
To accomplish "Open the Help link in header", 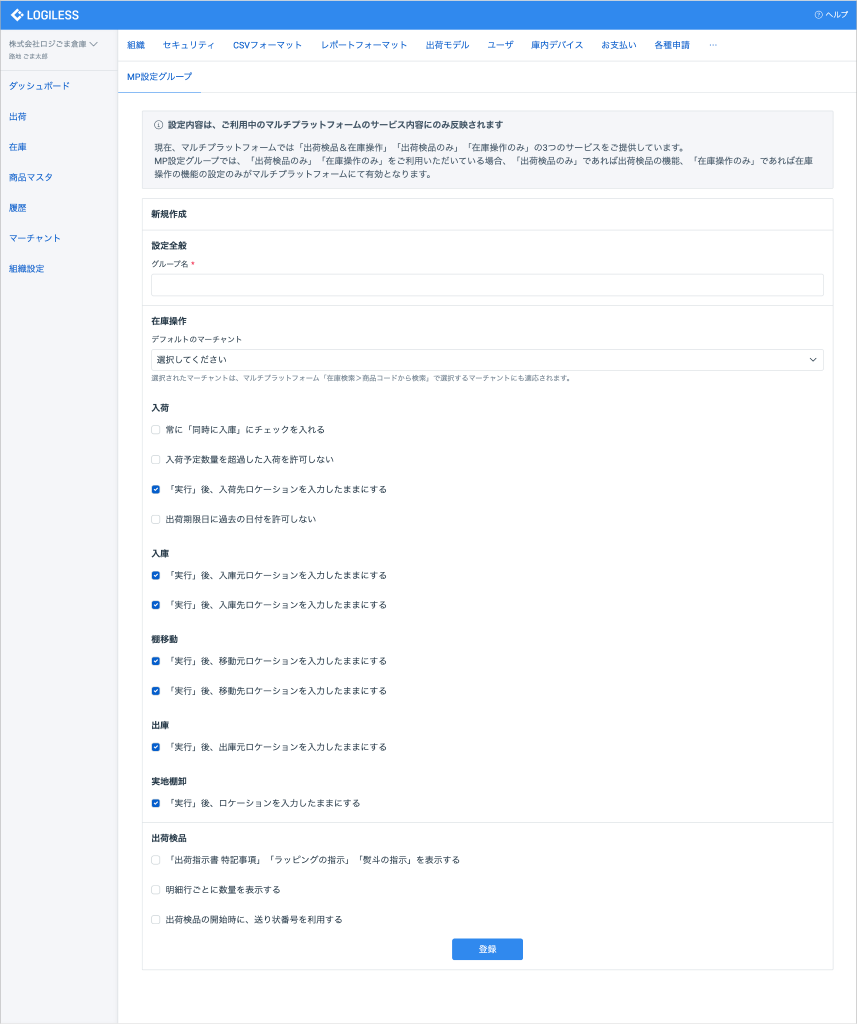I will (x=831, y=15).
